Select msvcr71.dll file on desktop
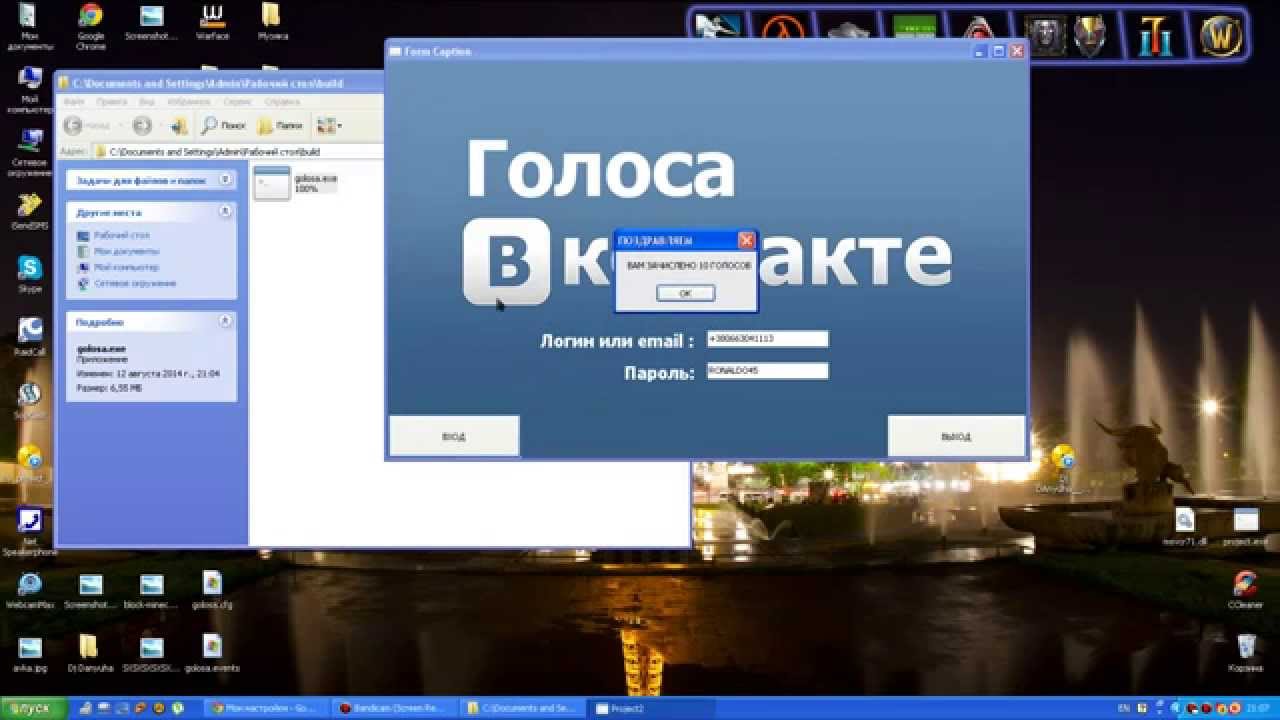The image size is (1280, 720). [1185, 527]
